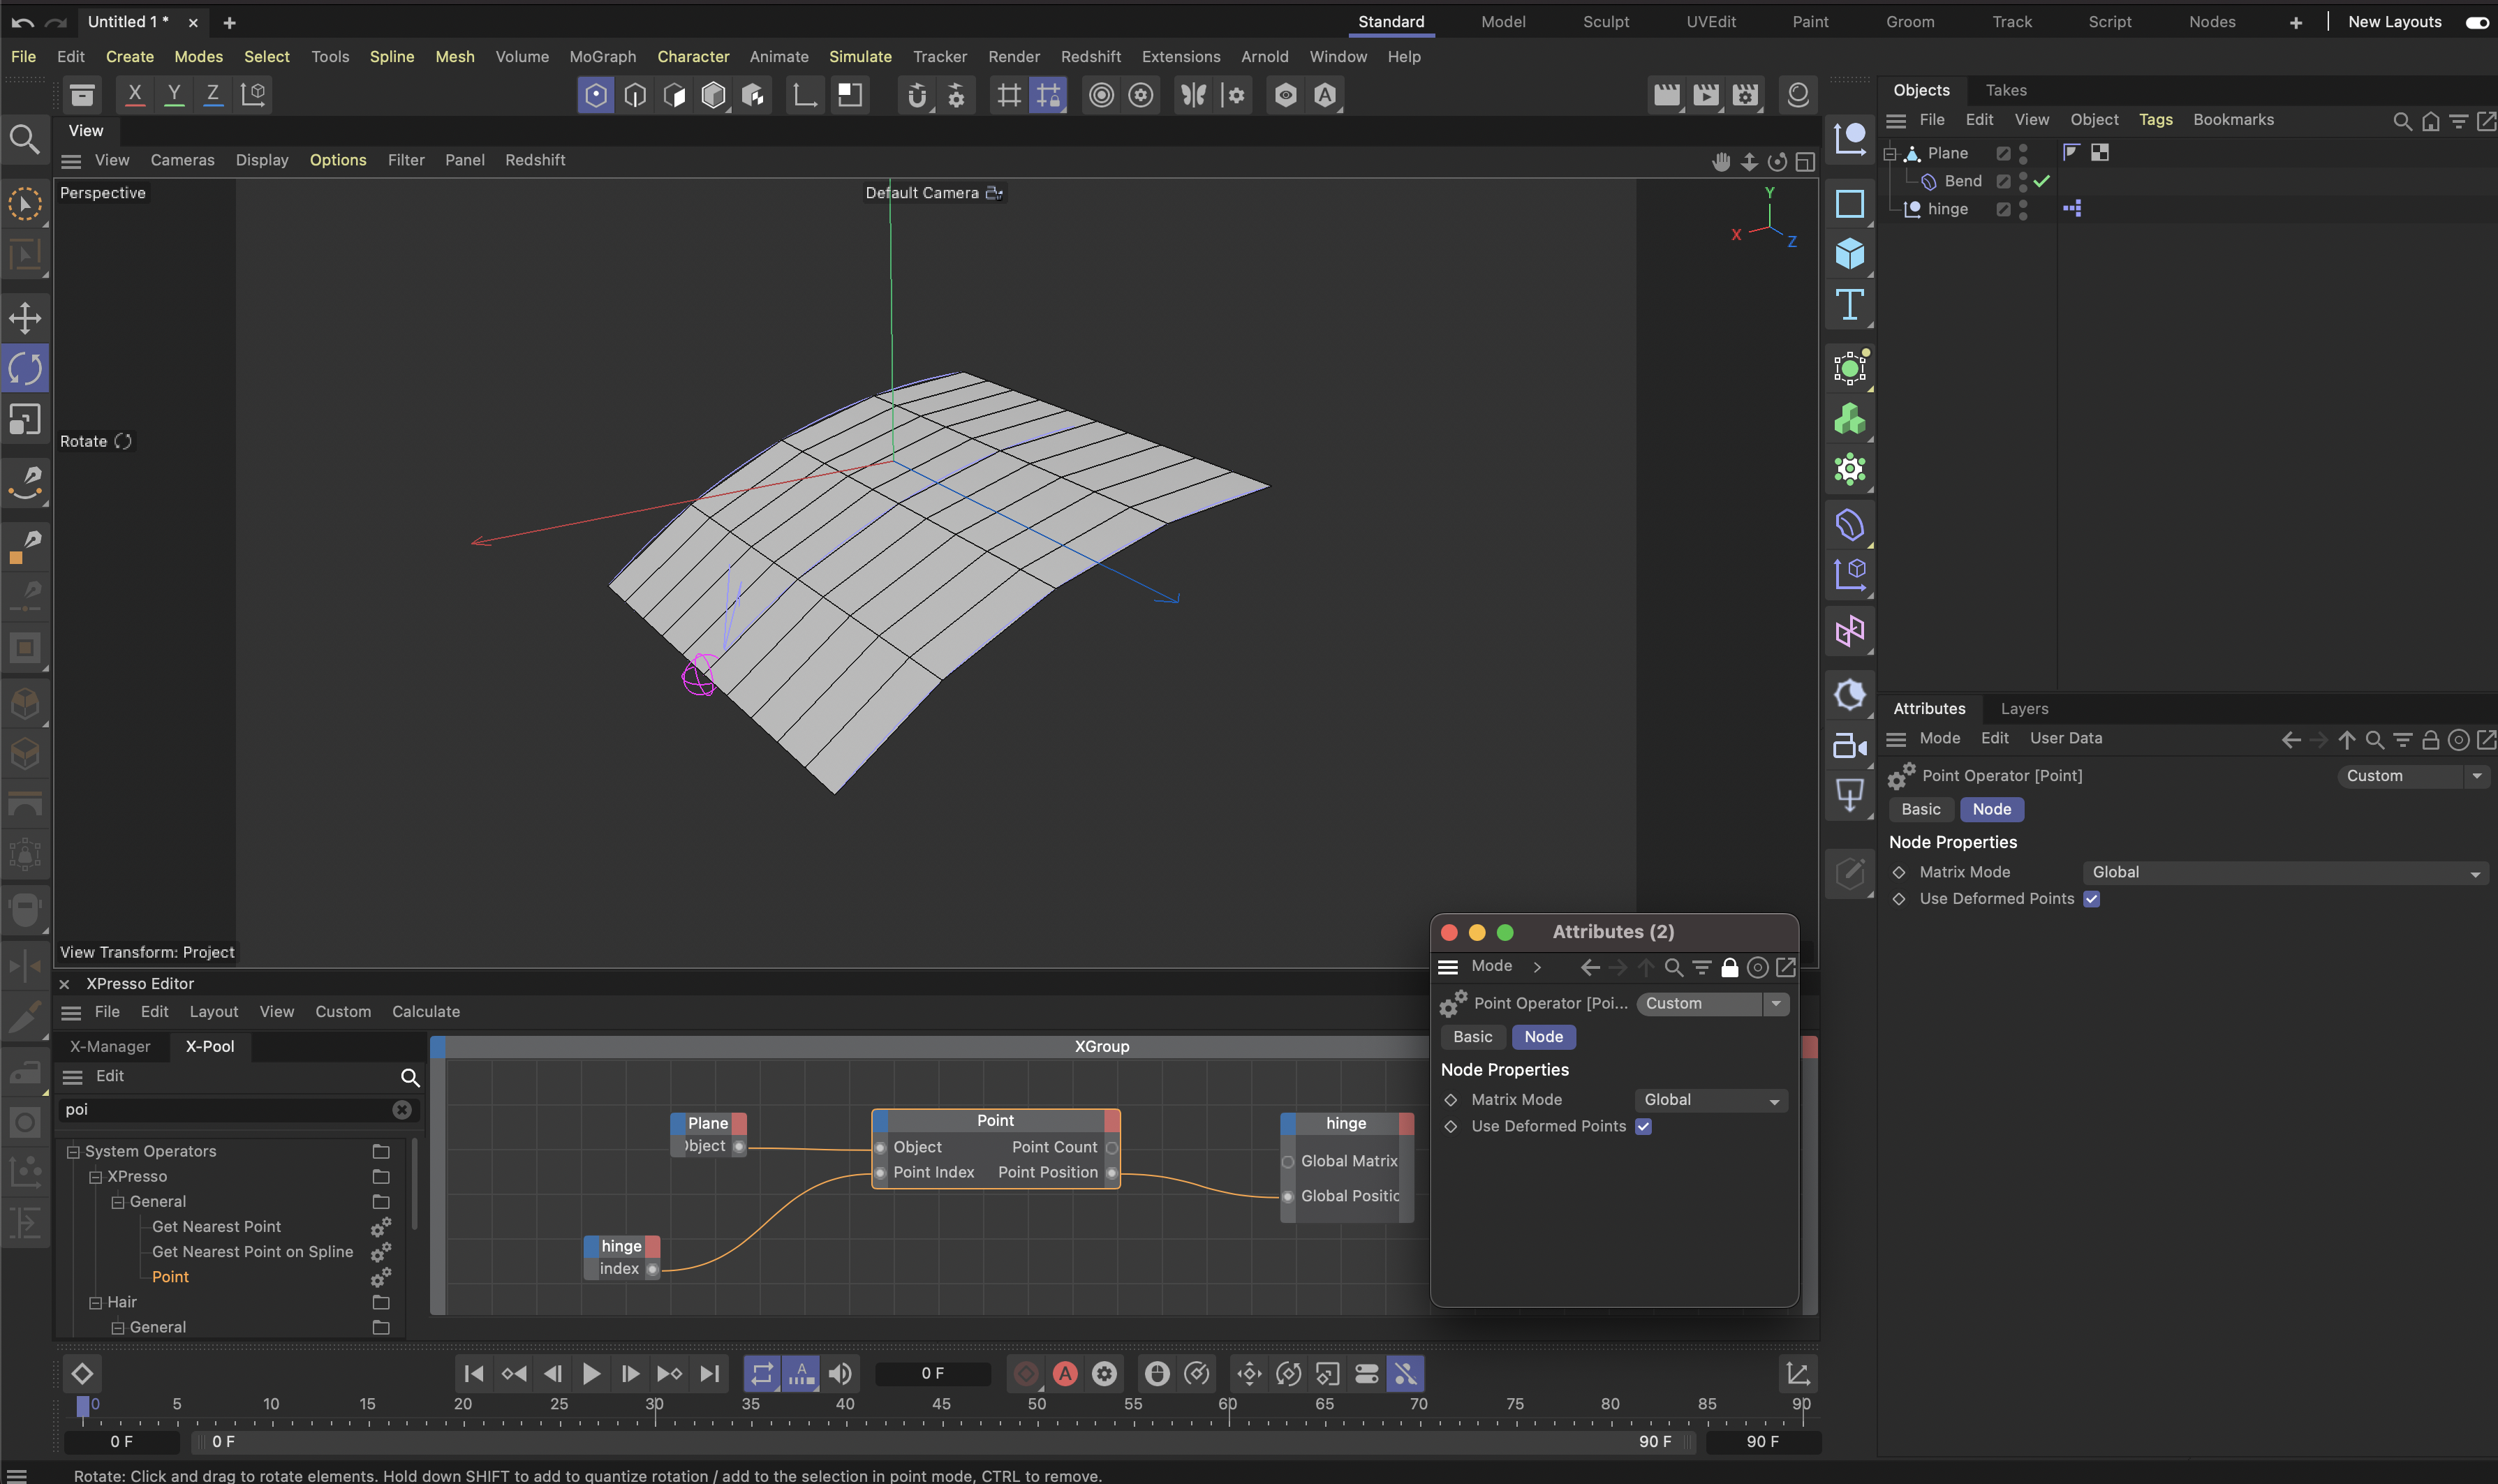Image resolution: width=2498 pixels, height=1484 pixels.
Task: Collapse System Operators folder in X-Pool
Action: coord(73,1152)
